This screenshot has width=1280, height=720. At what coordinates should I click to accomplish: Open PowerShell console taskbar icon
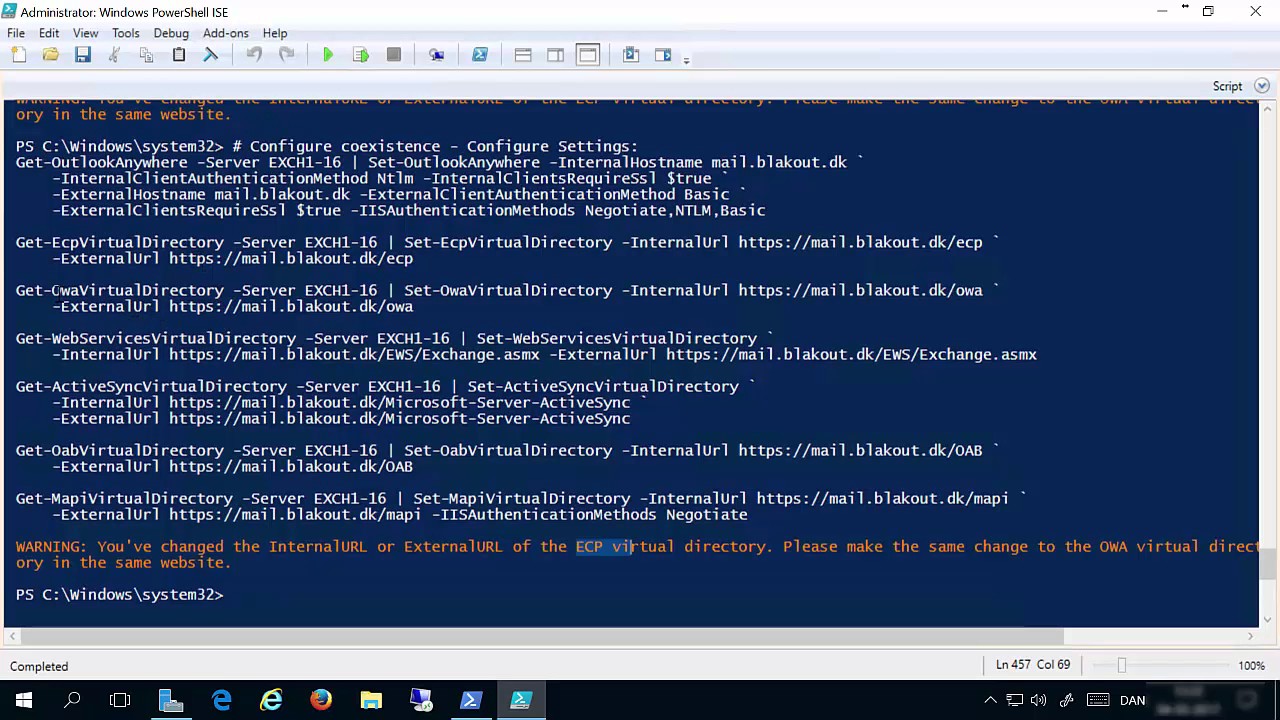pos(471,700)
